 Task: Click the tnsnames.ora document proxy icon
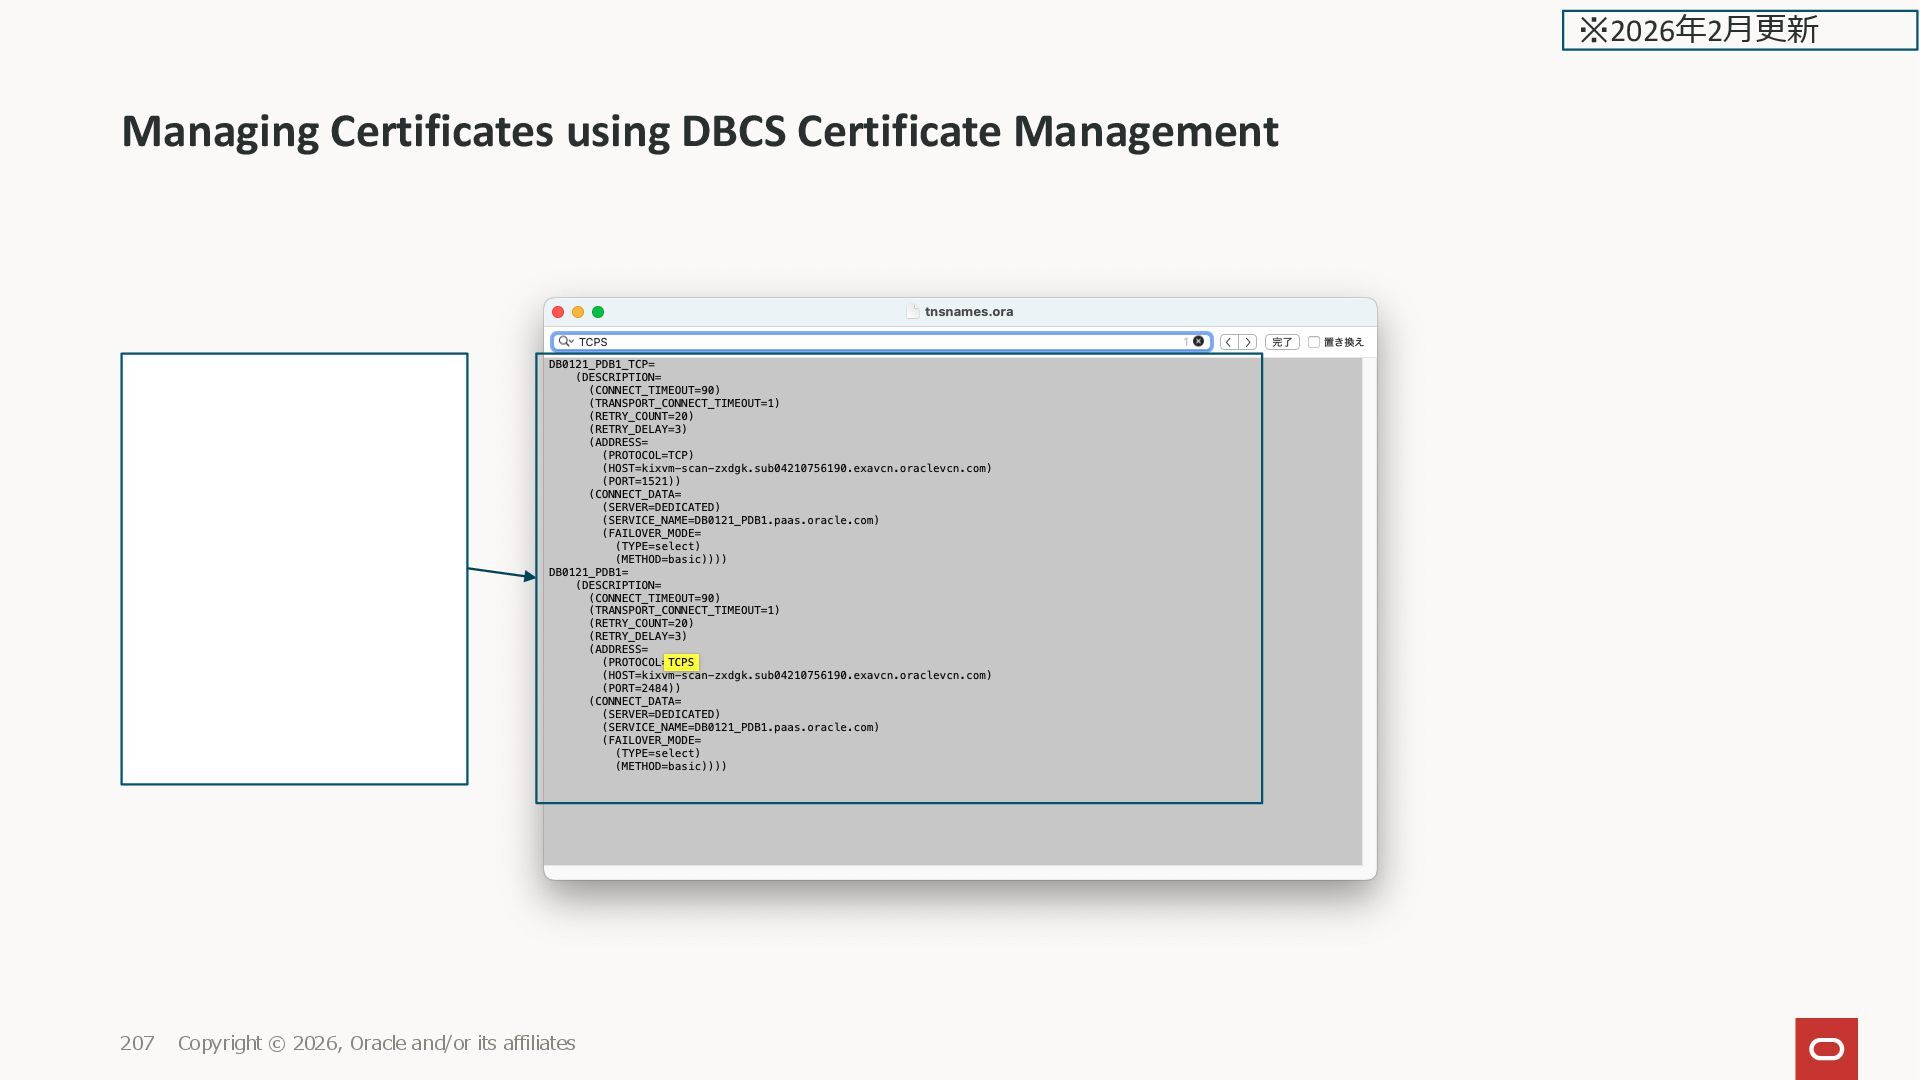click(x=912, y=312)
